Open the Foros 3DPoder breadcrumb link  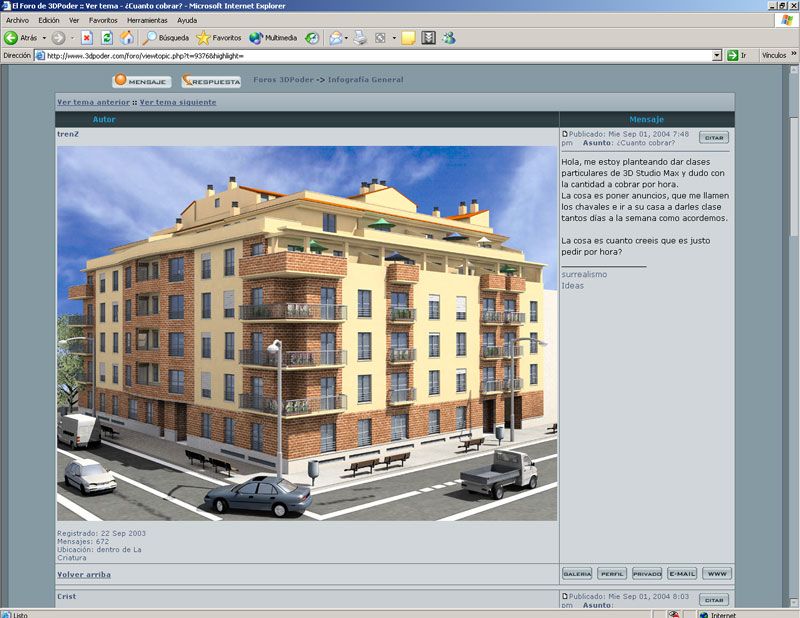coord(283,80)
